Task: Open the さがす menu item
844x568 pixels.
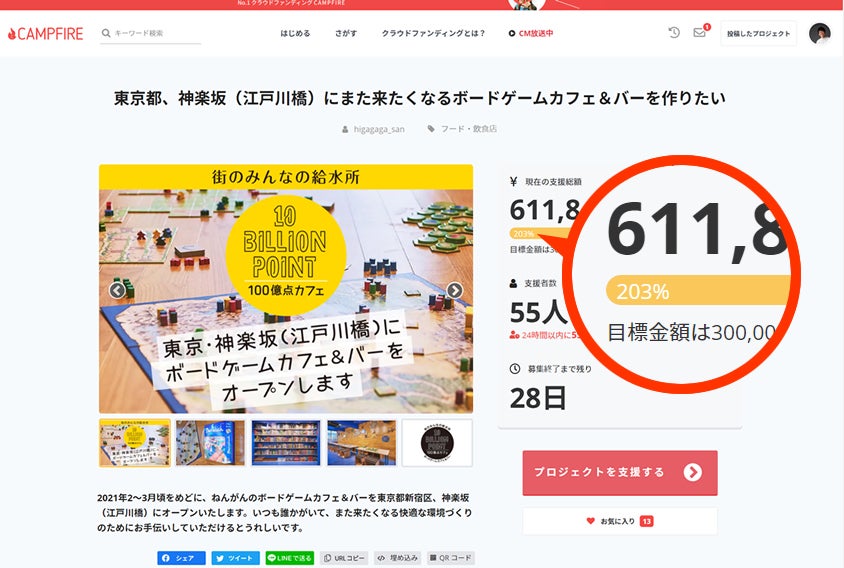Action: click(x=346, y=33)
